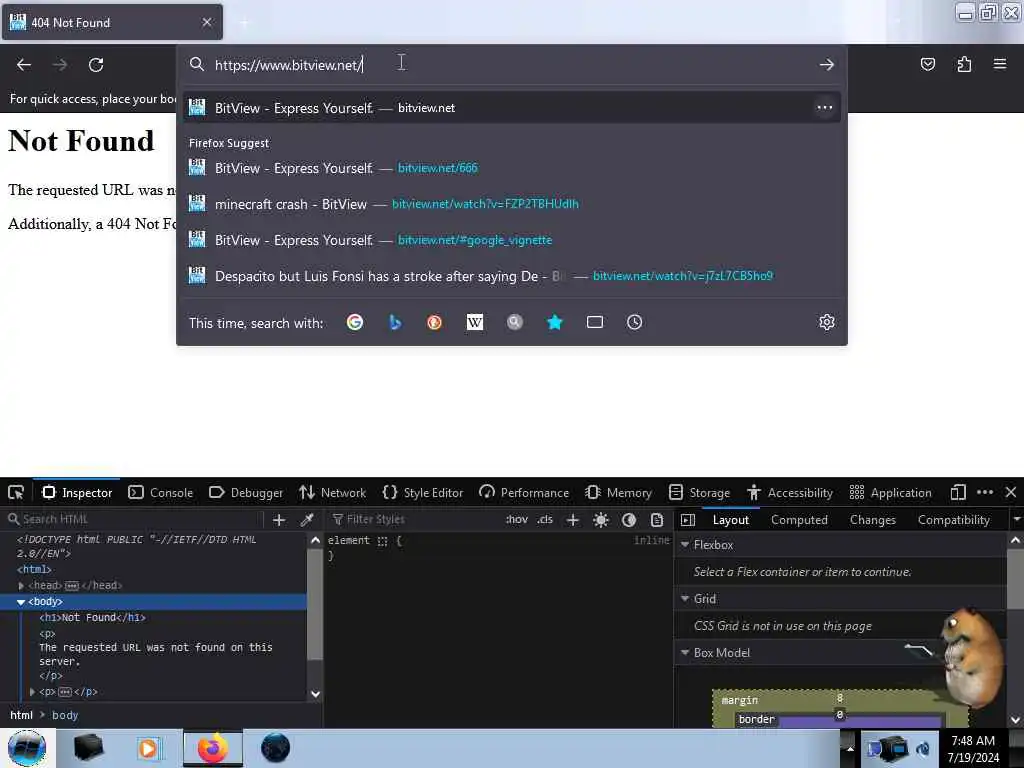Collapse the Flexbox section
This screenshot has width=1024, height=768.
685,545
